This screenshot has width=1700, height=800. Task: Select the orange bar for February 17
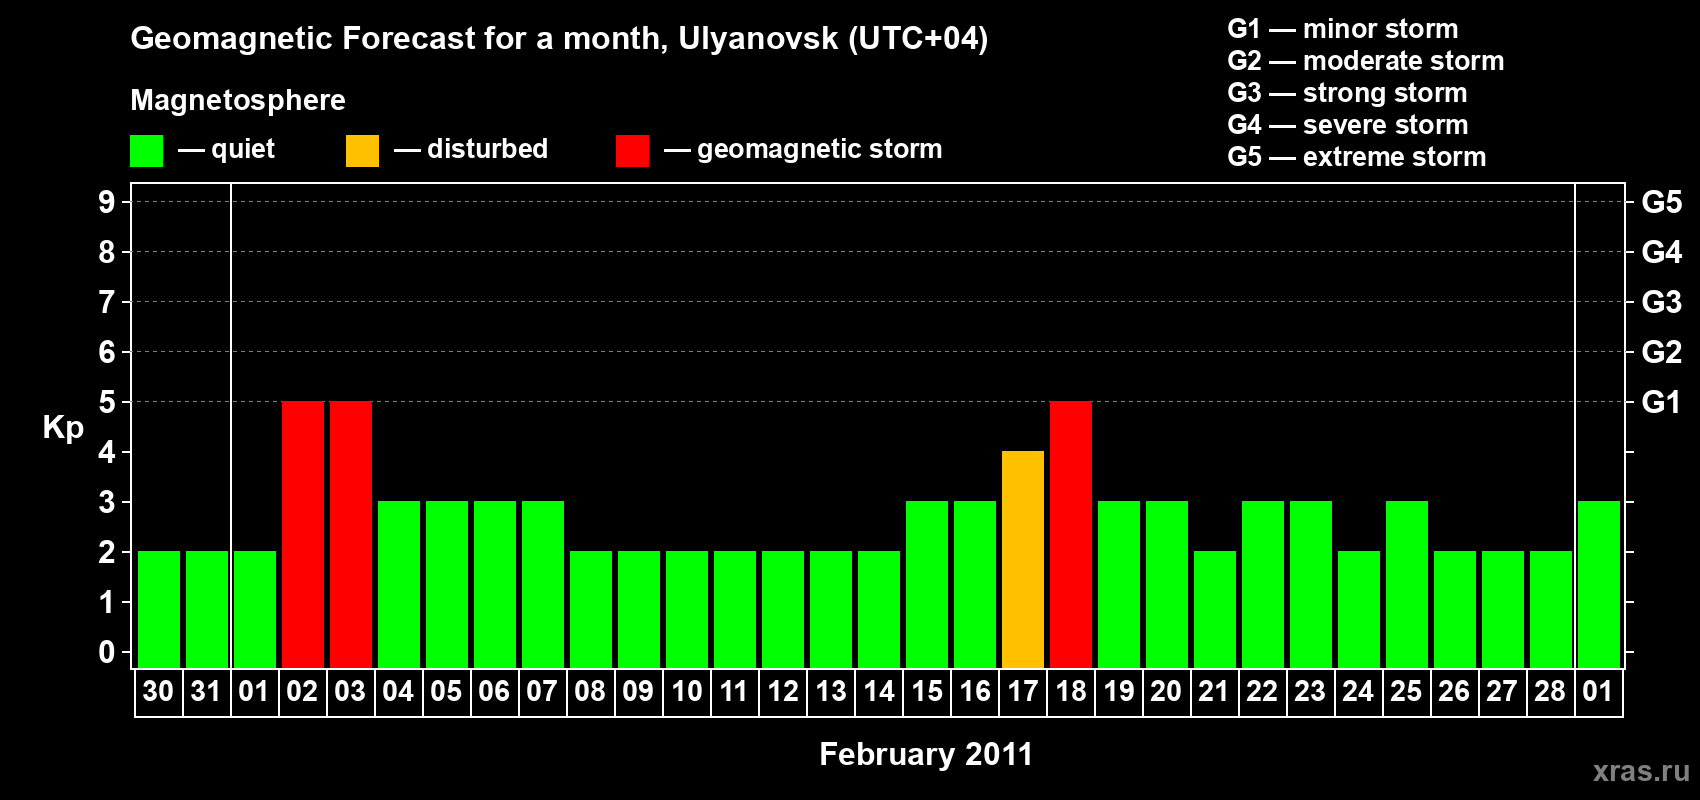(x=1023, y=559)
